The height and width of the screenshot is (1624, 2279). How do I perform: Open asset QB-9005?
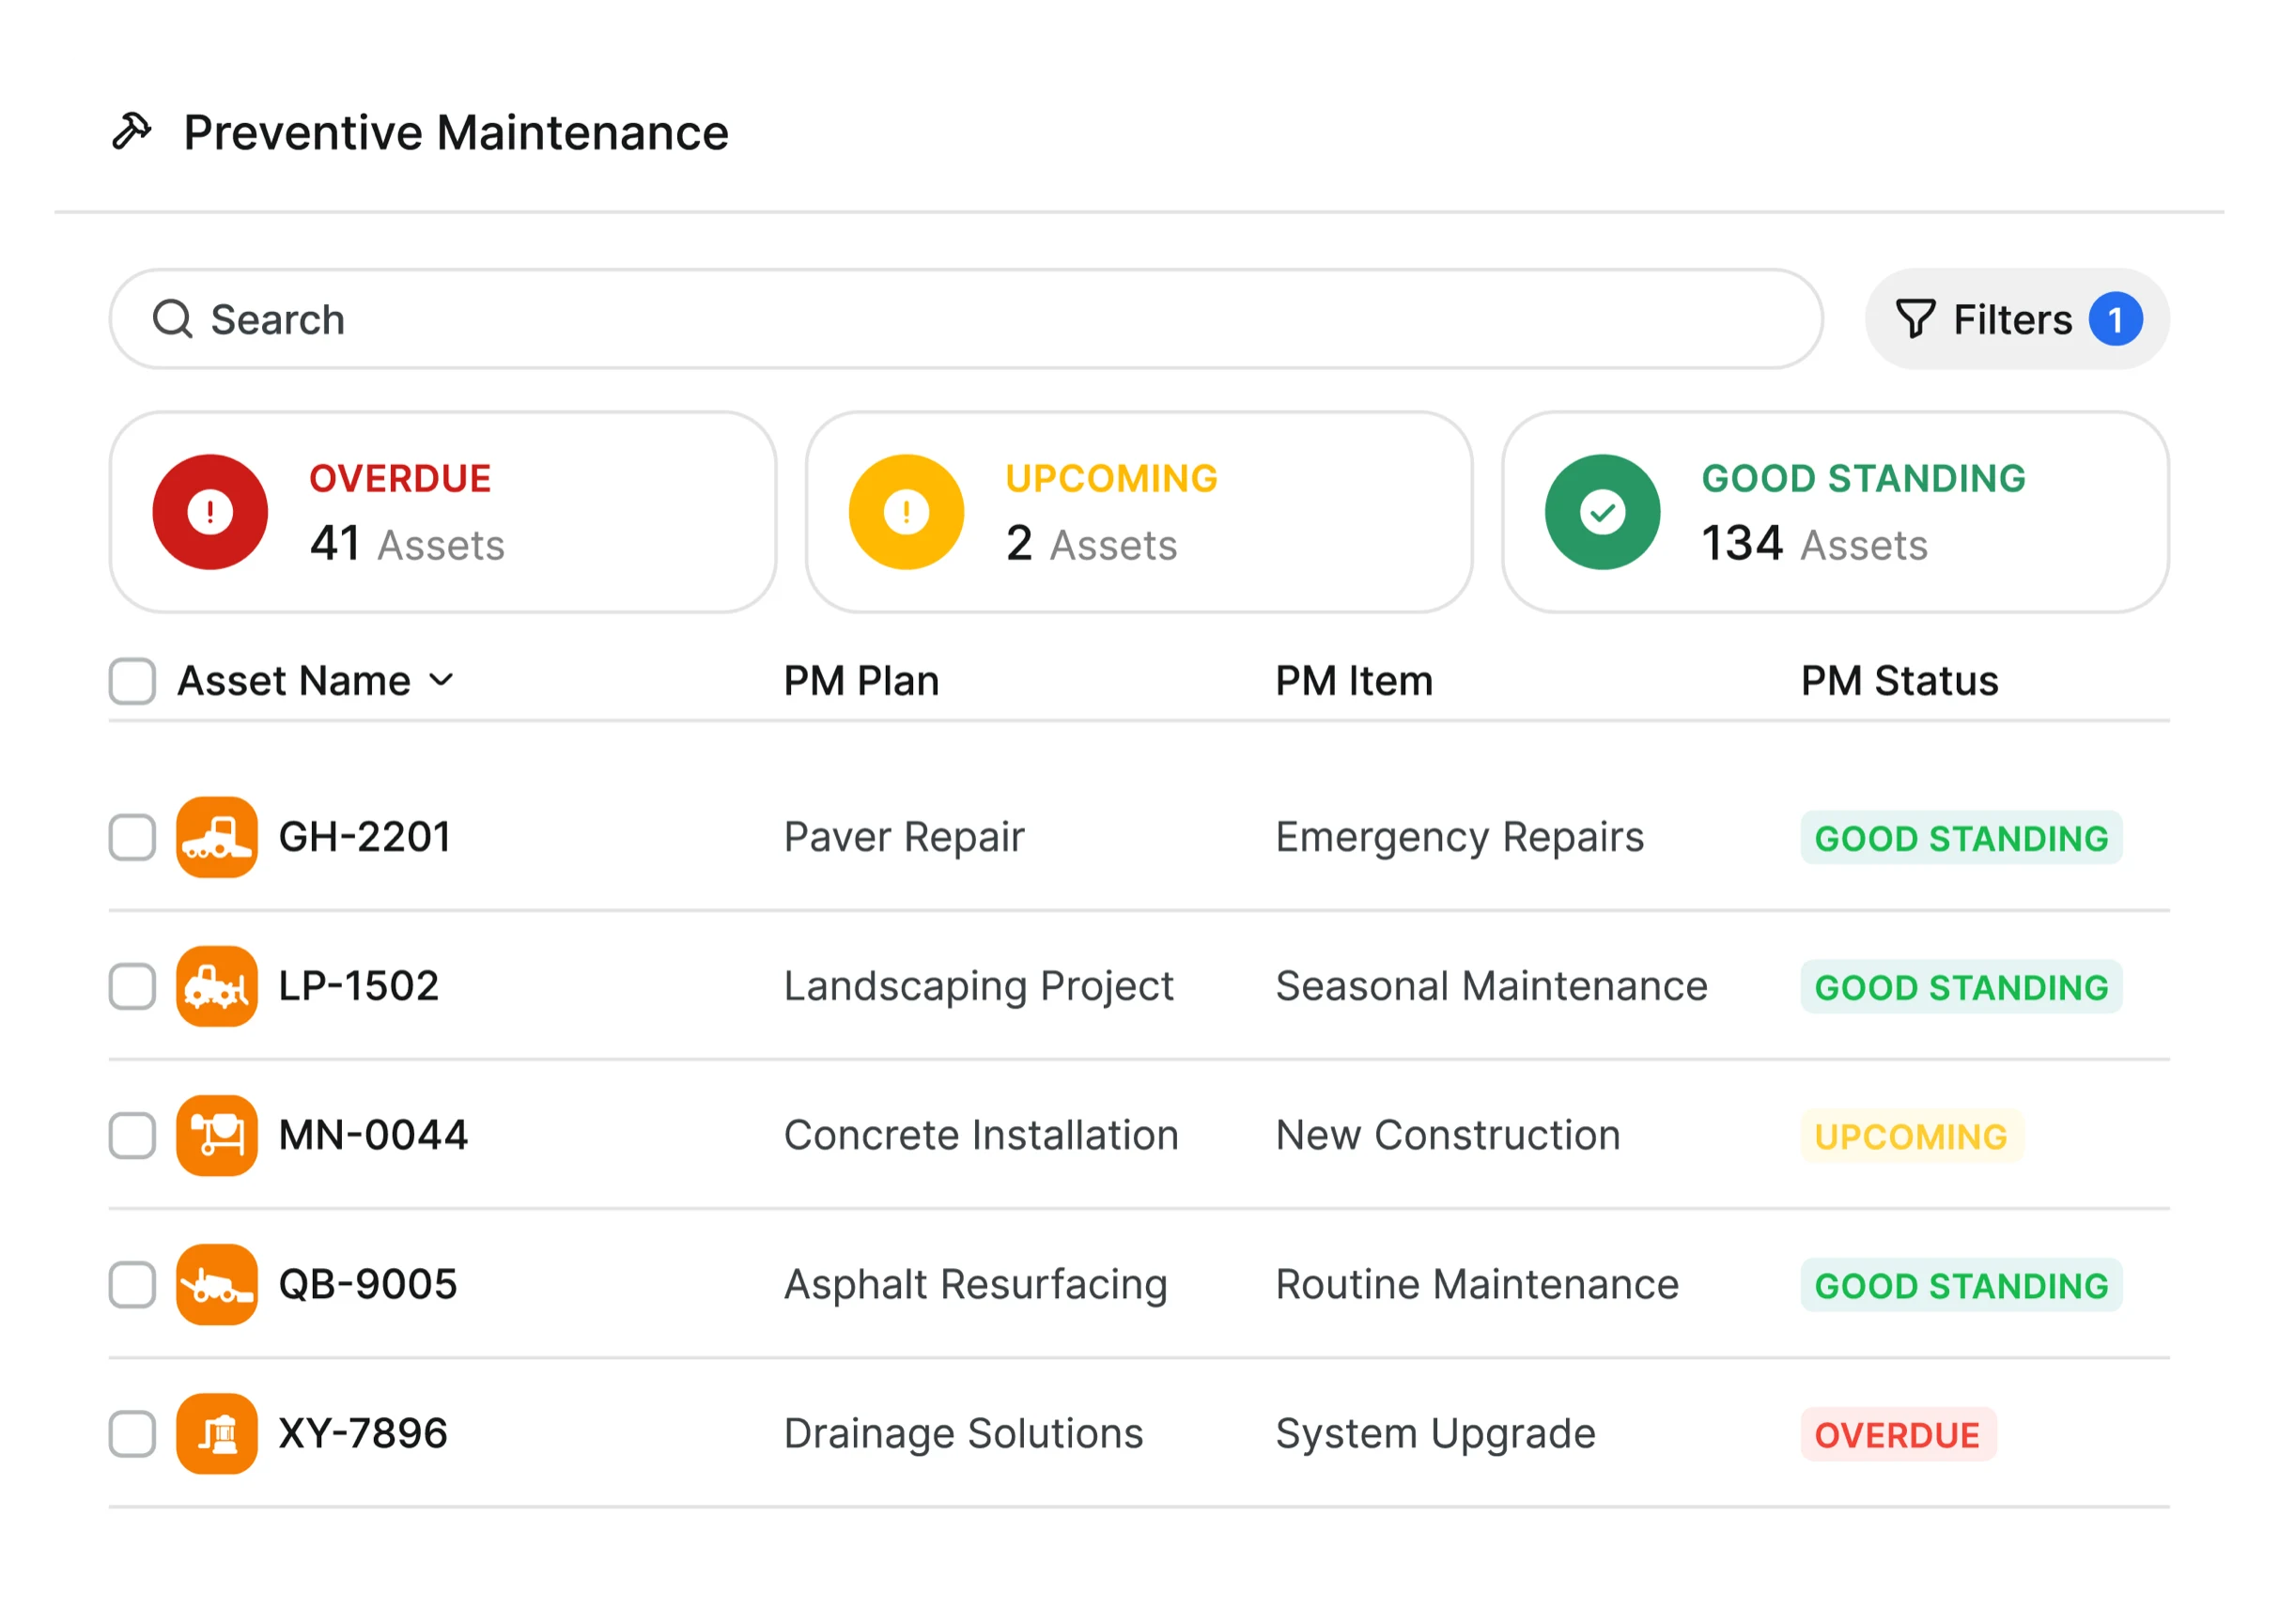(368, 1285)
